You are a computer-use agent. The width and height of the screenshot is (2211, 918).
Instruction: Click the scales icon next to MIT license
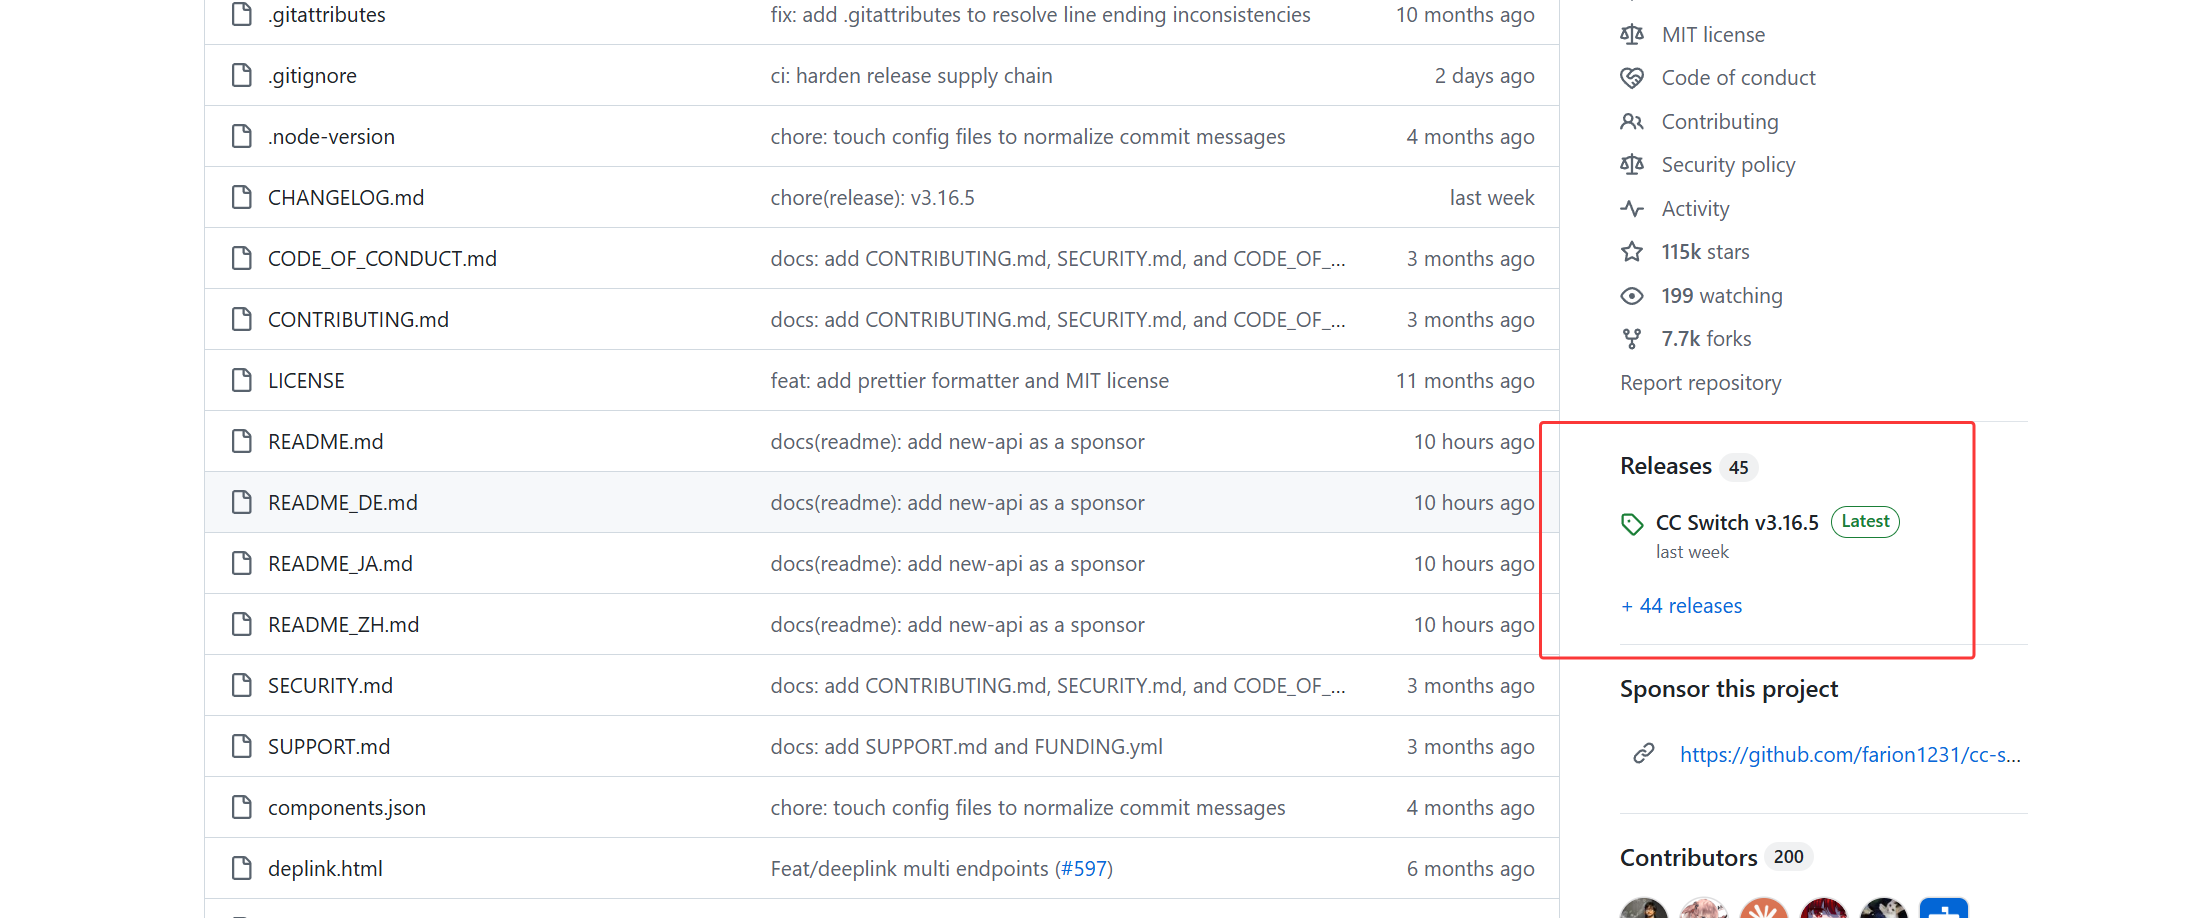[x=1632, y=35]
